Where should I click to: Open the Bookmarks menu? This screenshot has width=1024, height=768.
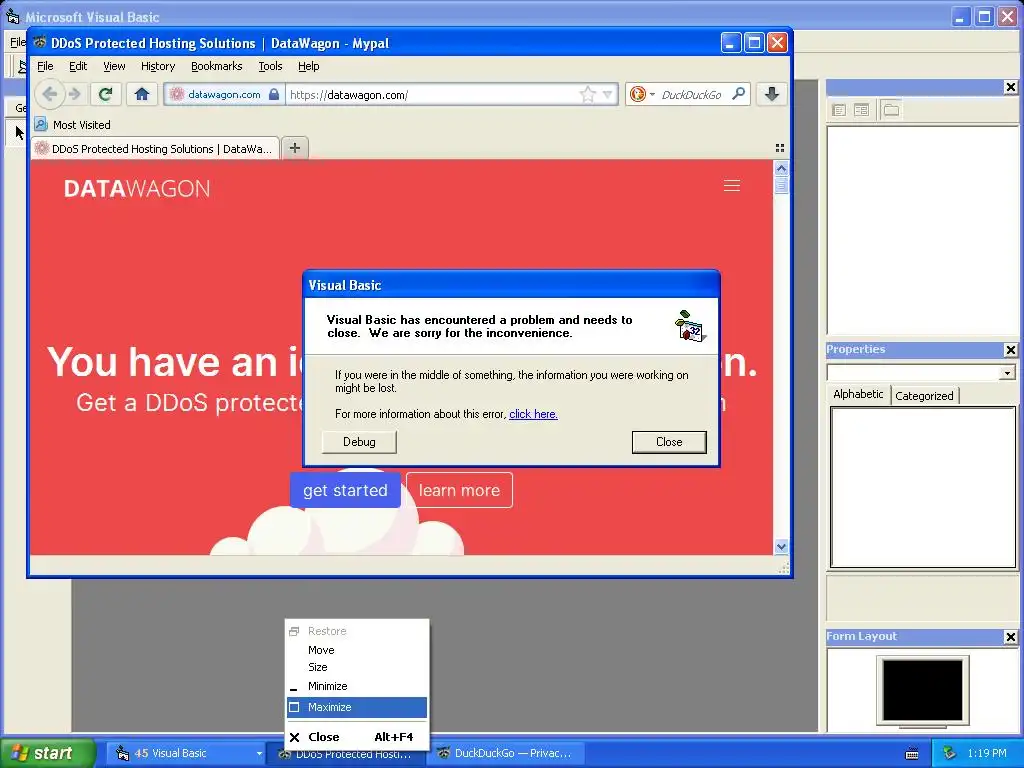tap(216, 66)
